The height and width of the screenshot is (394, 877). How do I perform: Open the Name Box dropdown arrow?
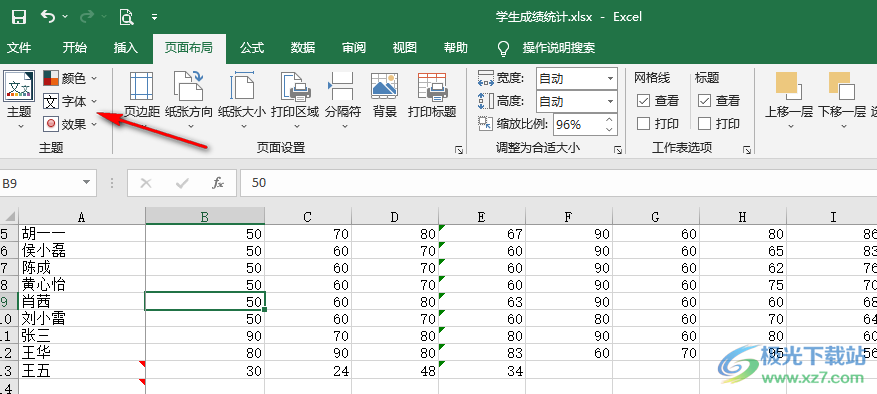tap(86, 182)
